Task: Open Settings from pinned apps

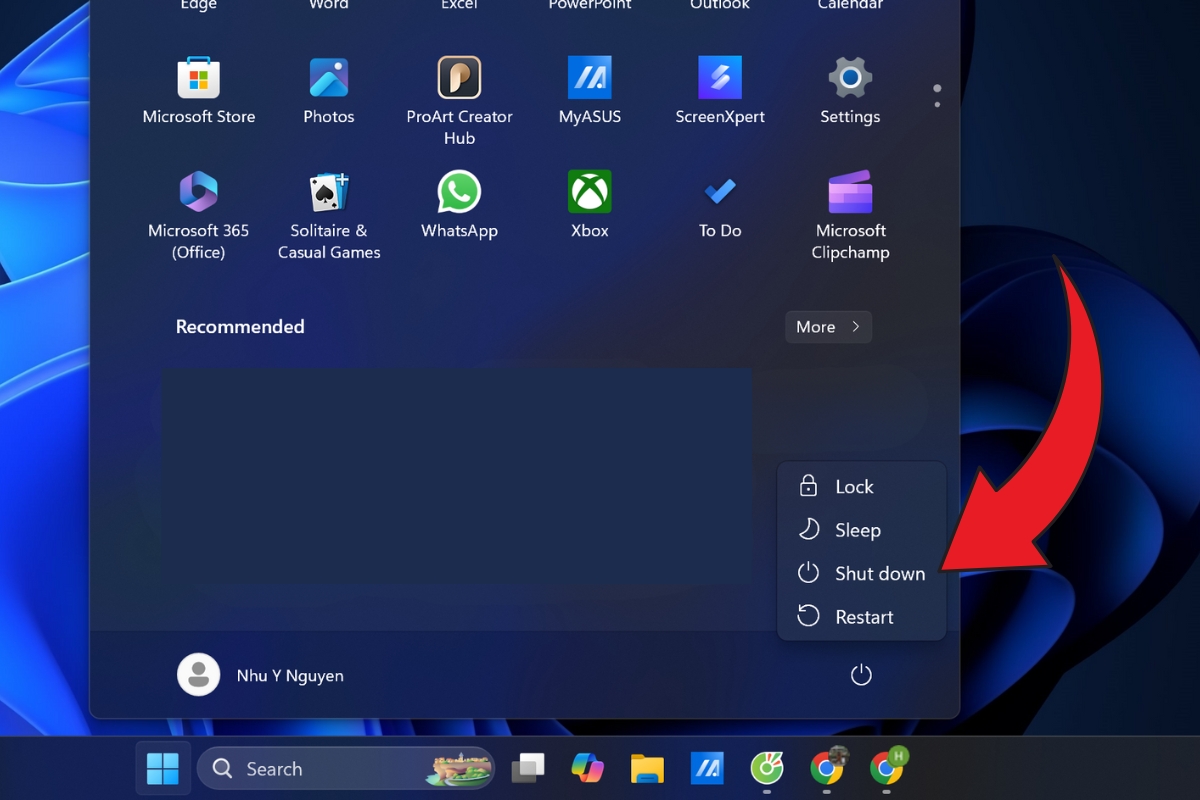Action: point(850,91)
